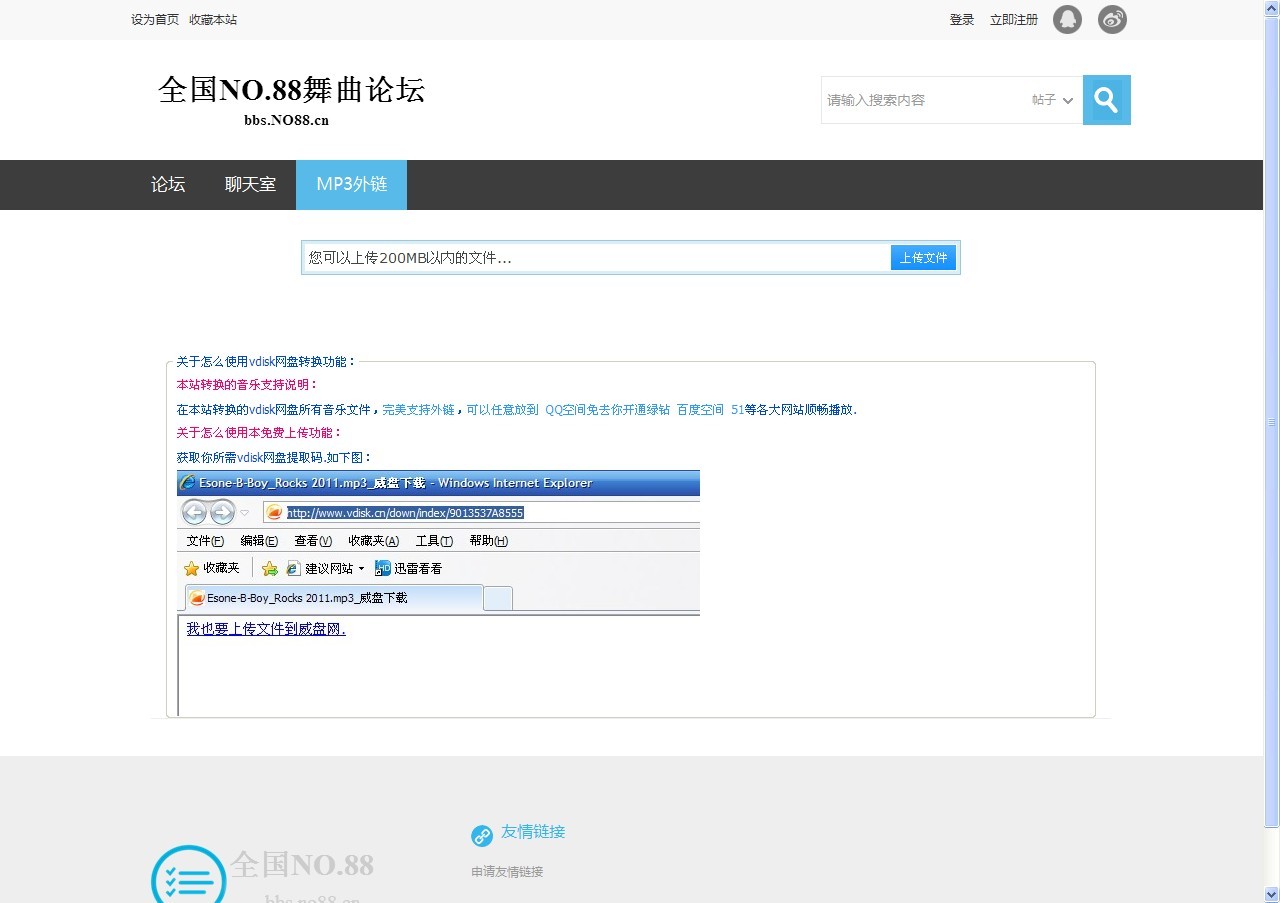Screen dimensions: 1280x903
Task: Click the 设为首页 link
Action: [155, 20]
